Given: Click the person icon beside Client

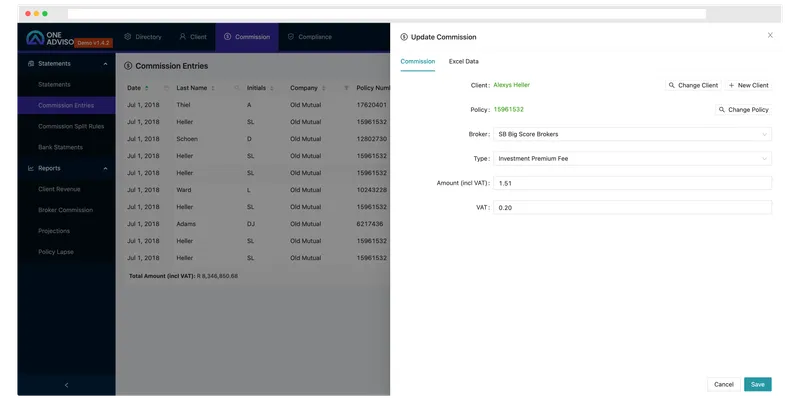Looking at the screenshot, I should click(183, 37).
